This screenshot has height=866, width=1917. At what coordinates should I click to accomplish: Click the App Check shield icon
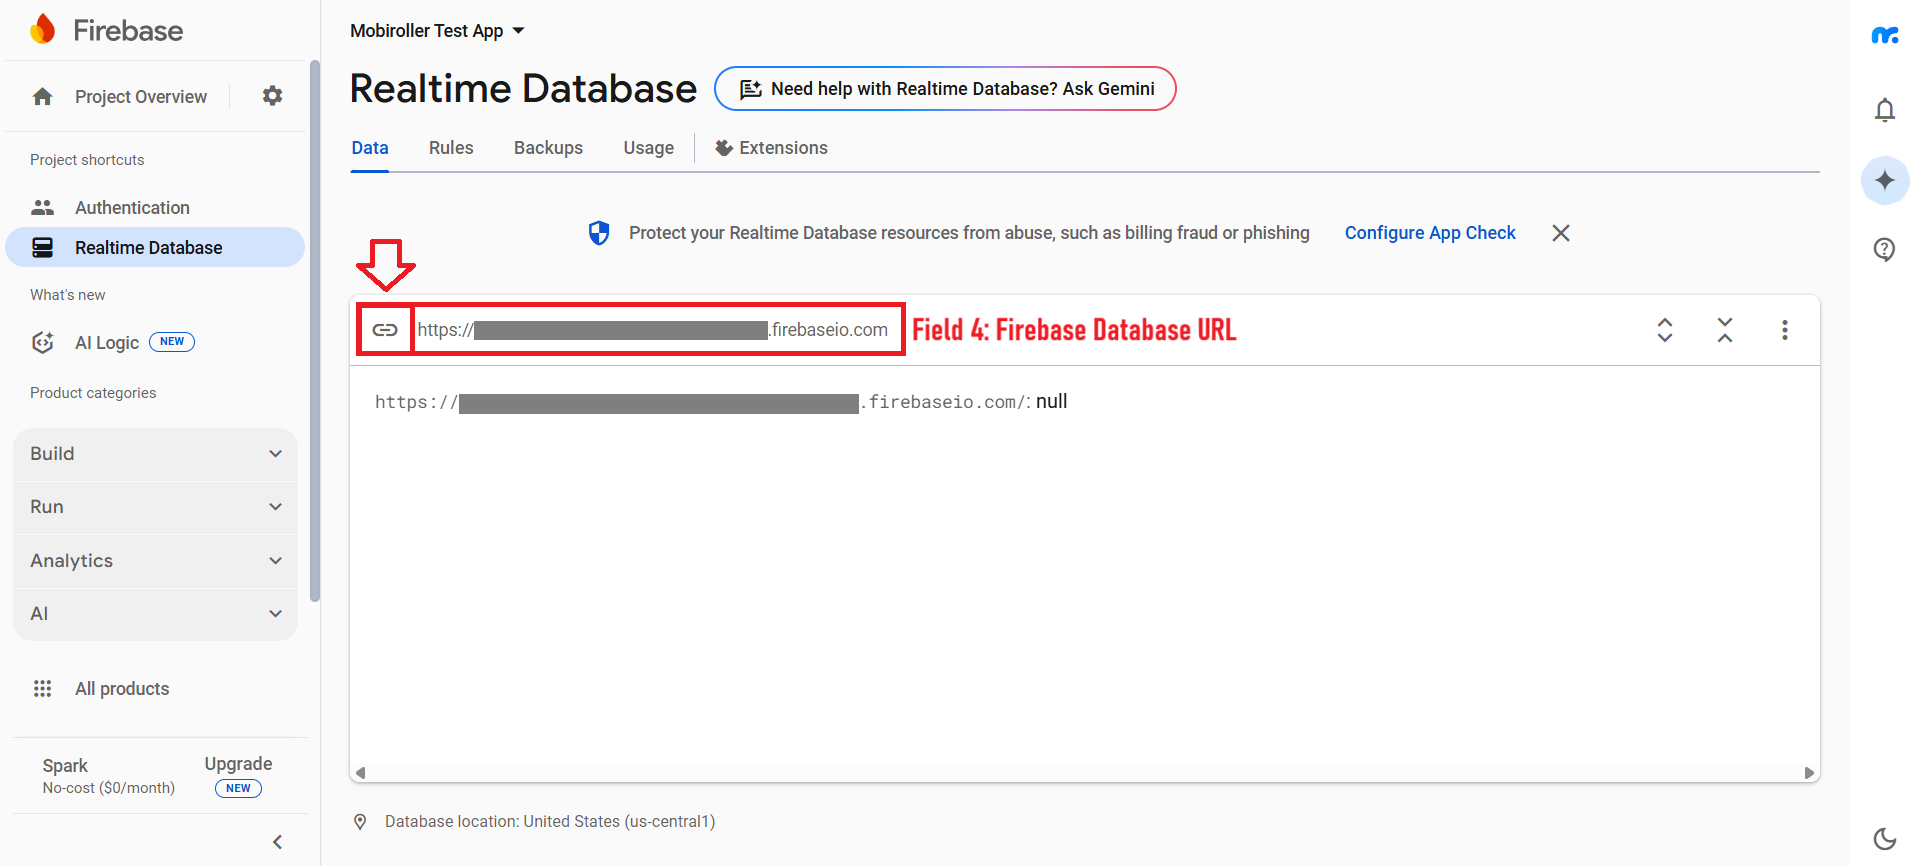click(x=599, y=233)
